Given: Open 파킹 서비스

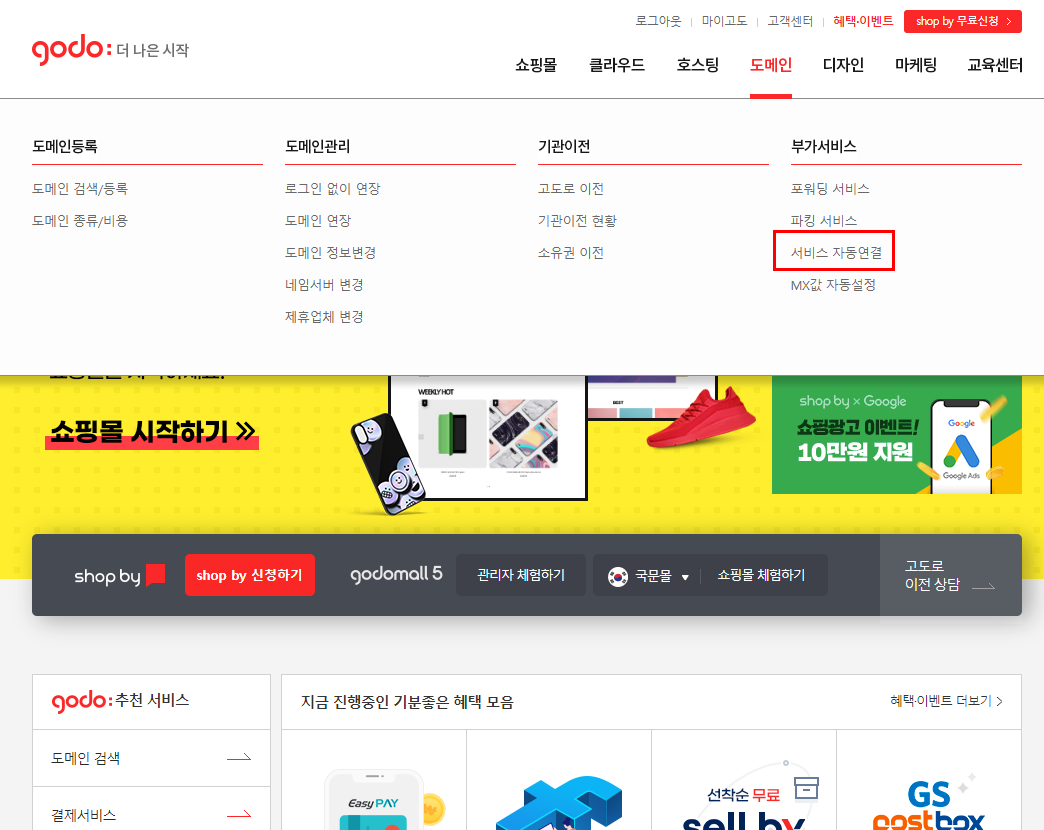Looking at the screenshot, I should (824, 221).
